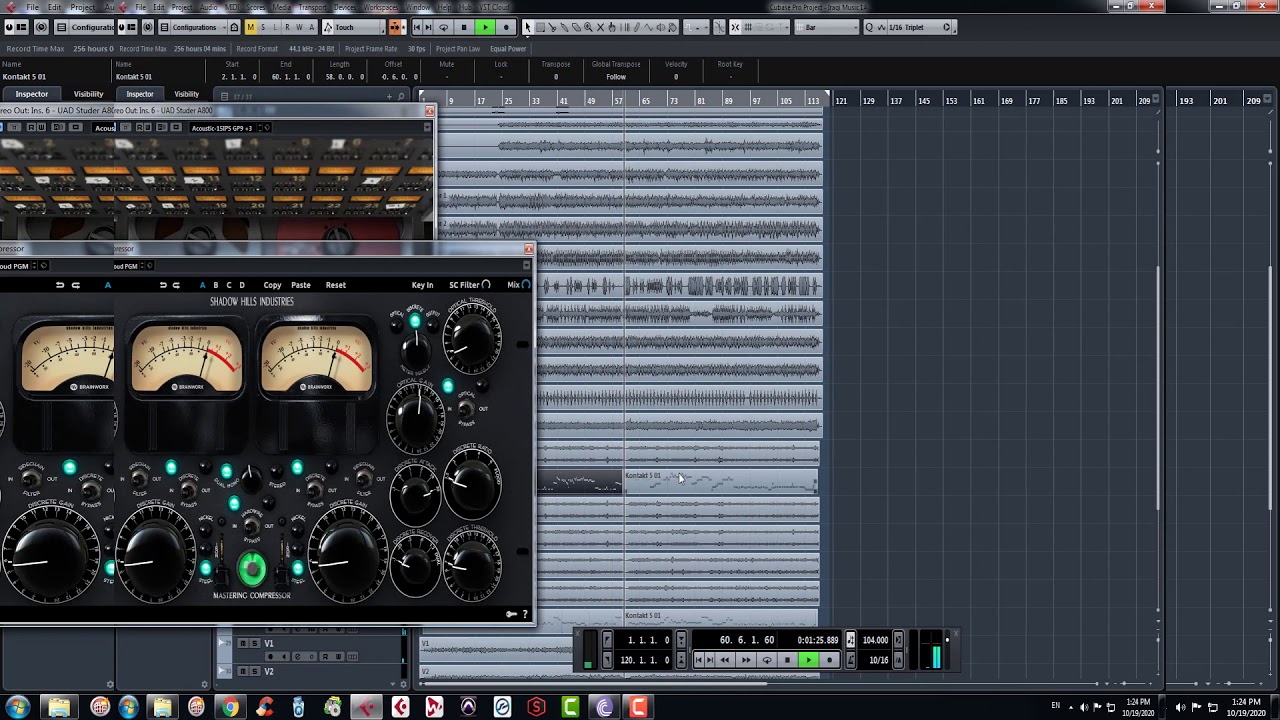Open the Devices menu
The width and height of the screenshot is (1280, 720).
344,7
